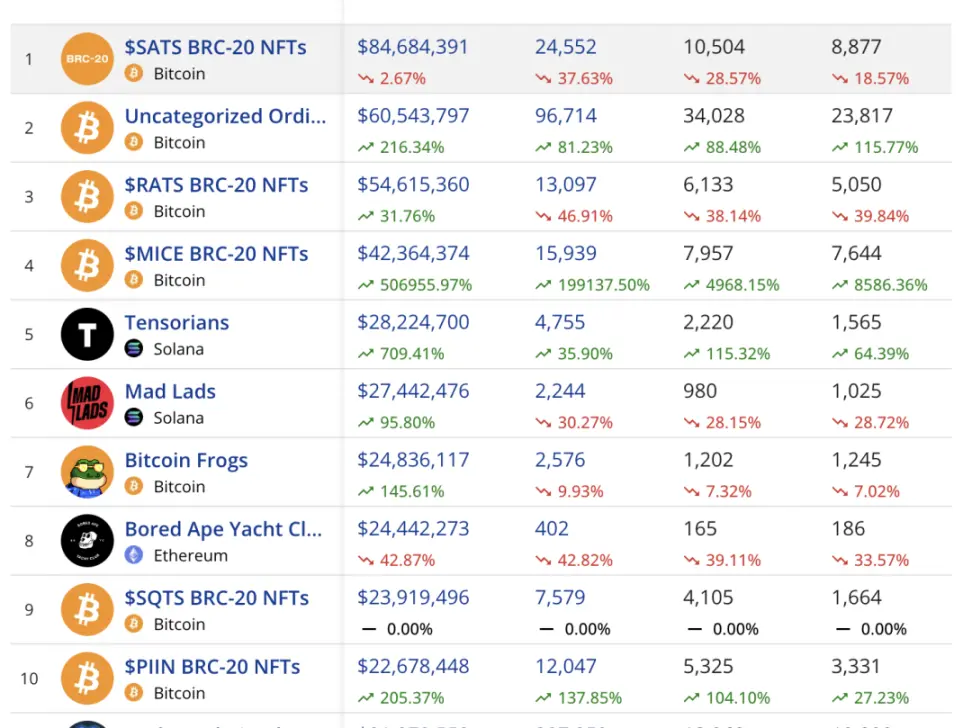Screen dimensions: 972x728
Task: Click the $RATS Bitcoin logo icon
Action: pos(87,196)
